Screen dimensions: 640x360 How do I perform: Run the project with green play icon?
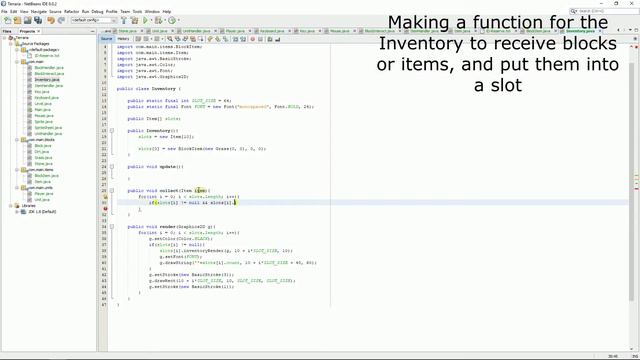145,20
